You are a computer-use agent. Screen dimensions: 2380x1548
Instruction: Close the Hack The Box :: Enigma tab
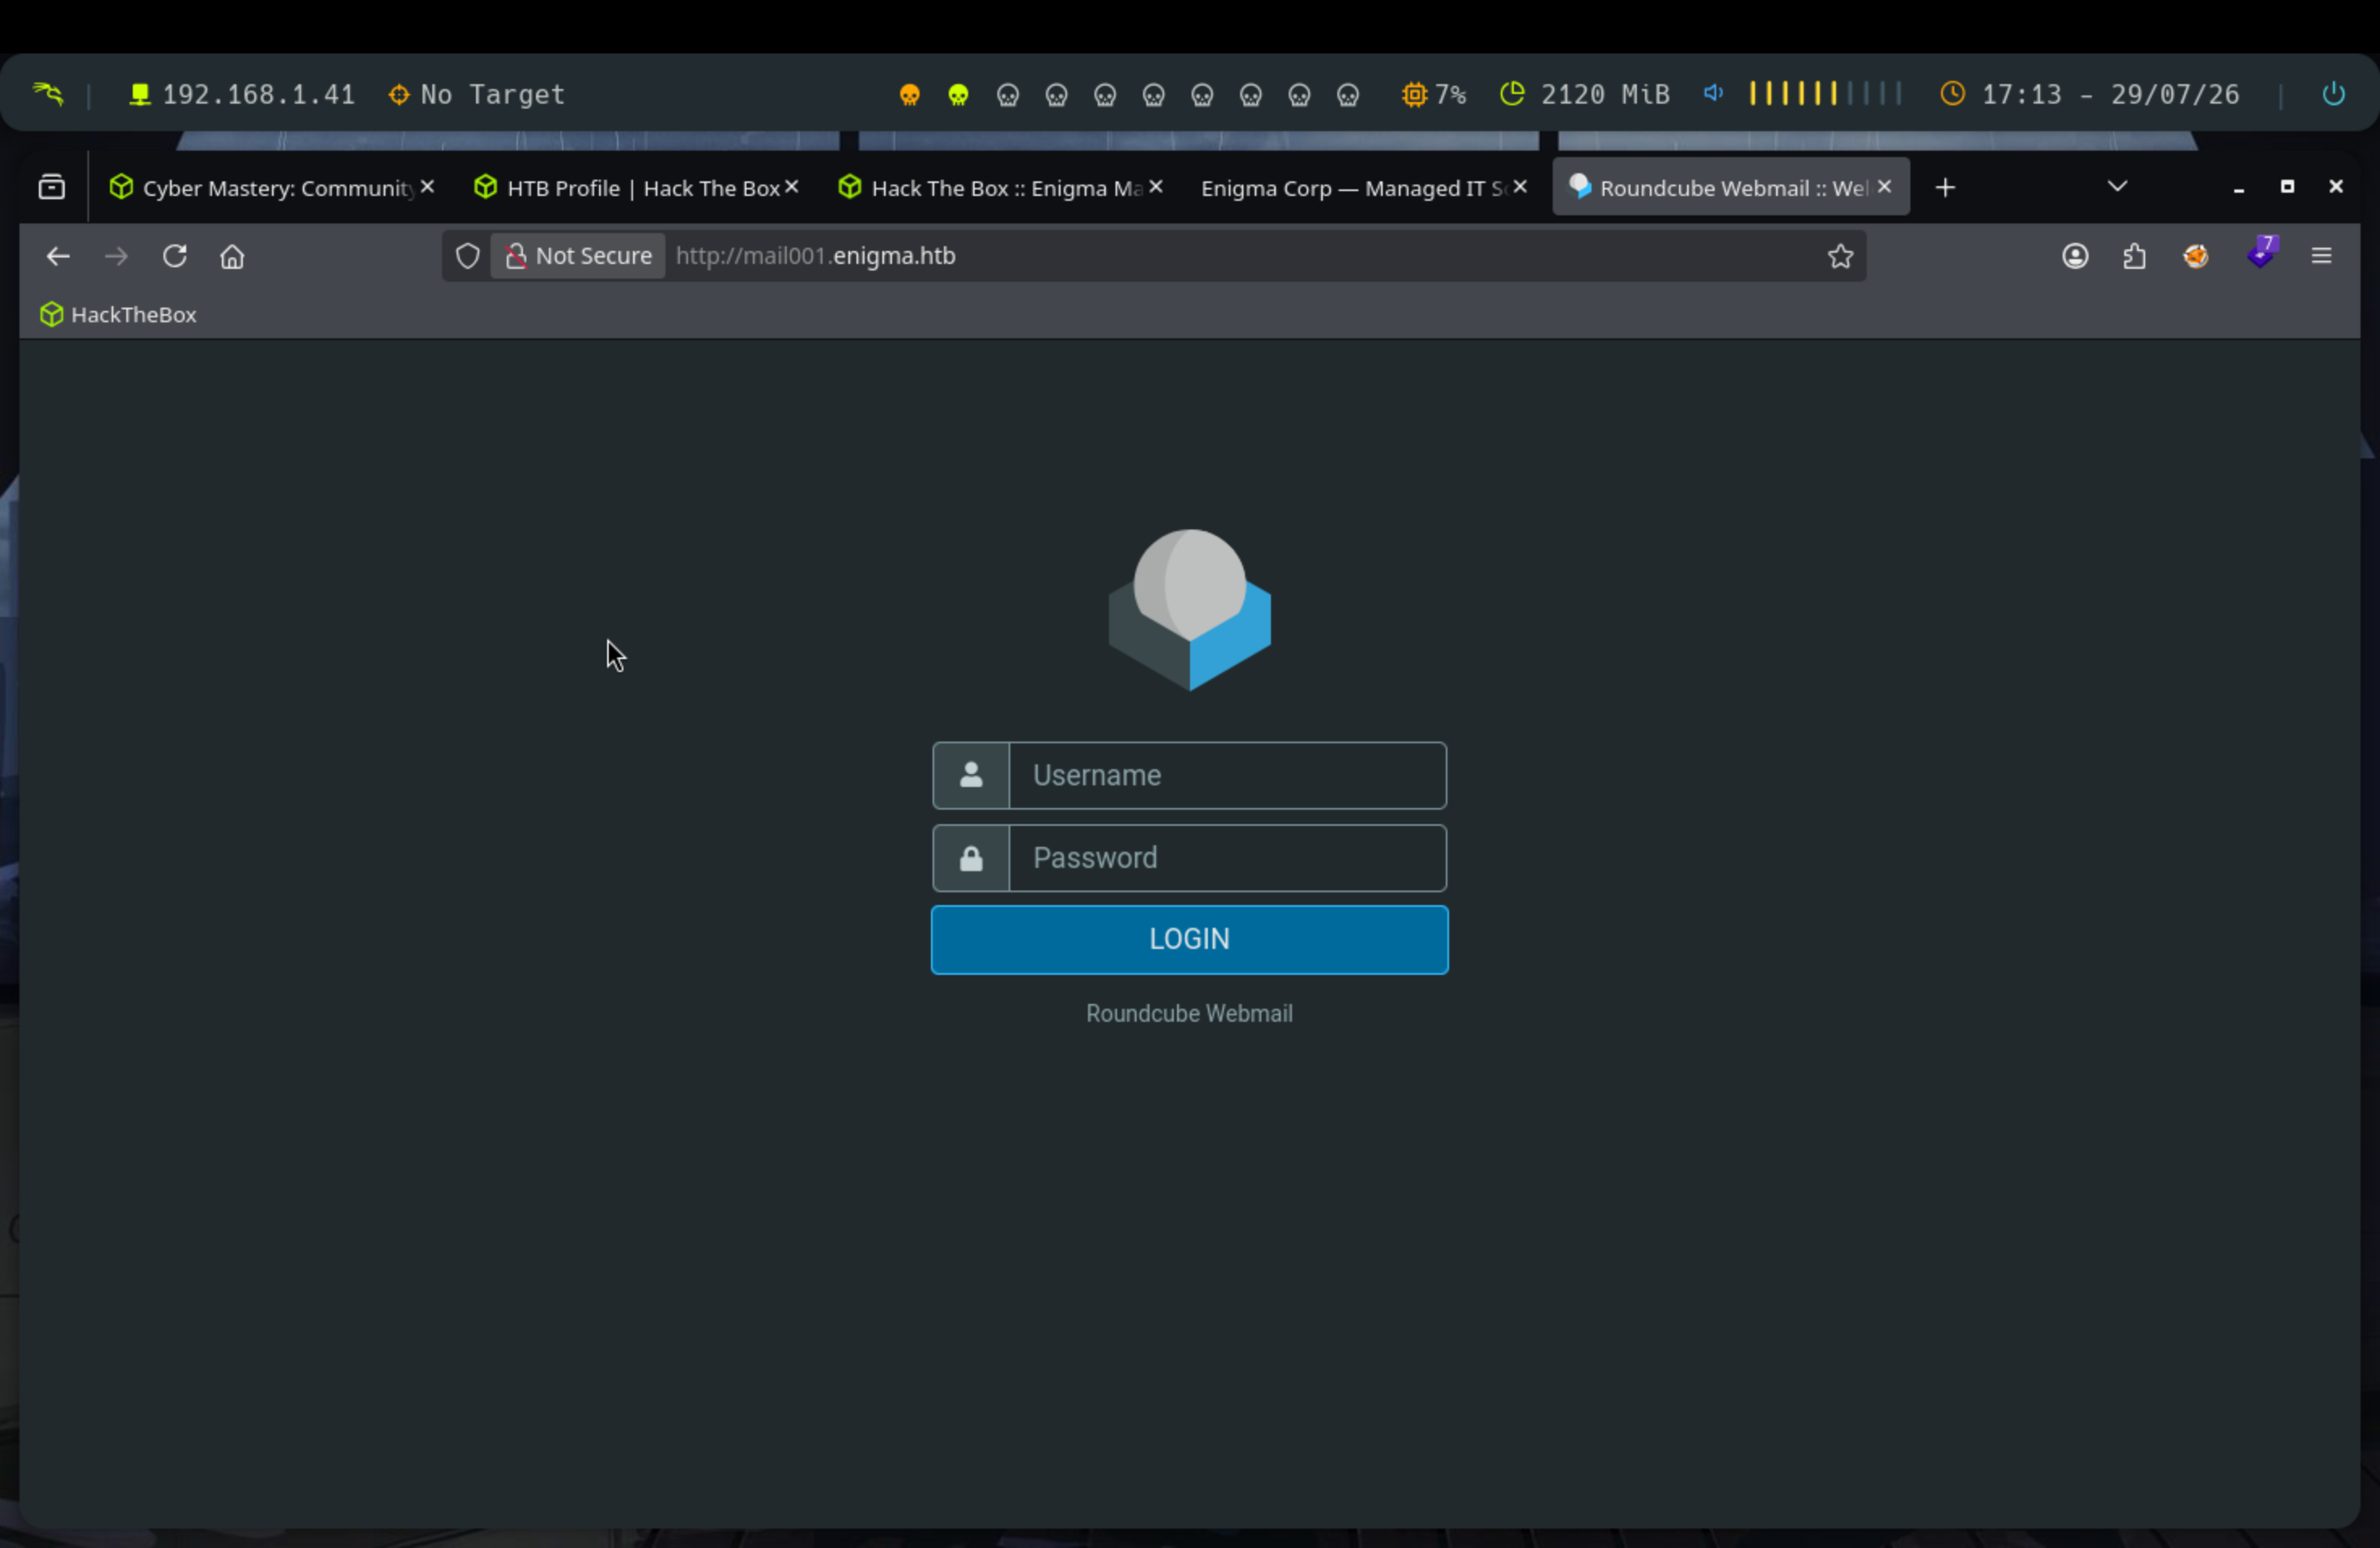1155,186
